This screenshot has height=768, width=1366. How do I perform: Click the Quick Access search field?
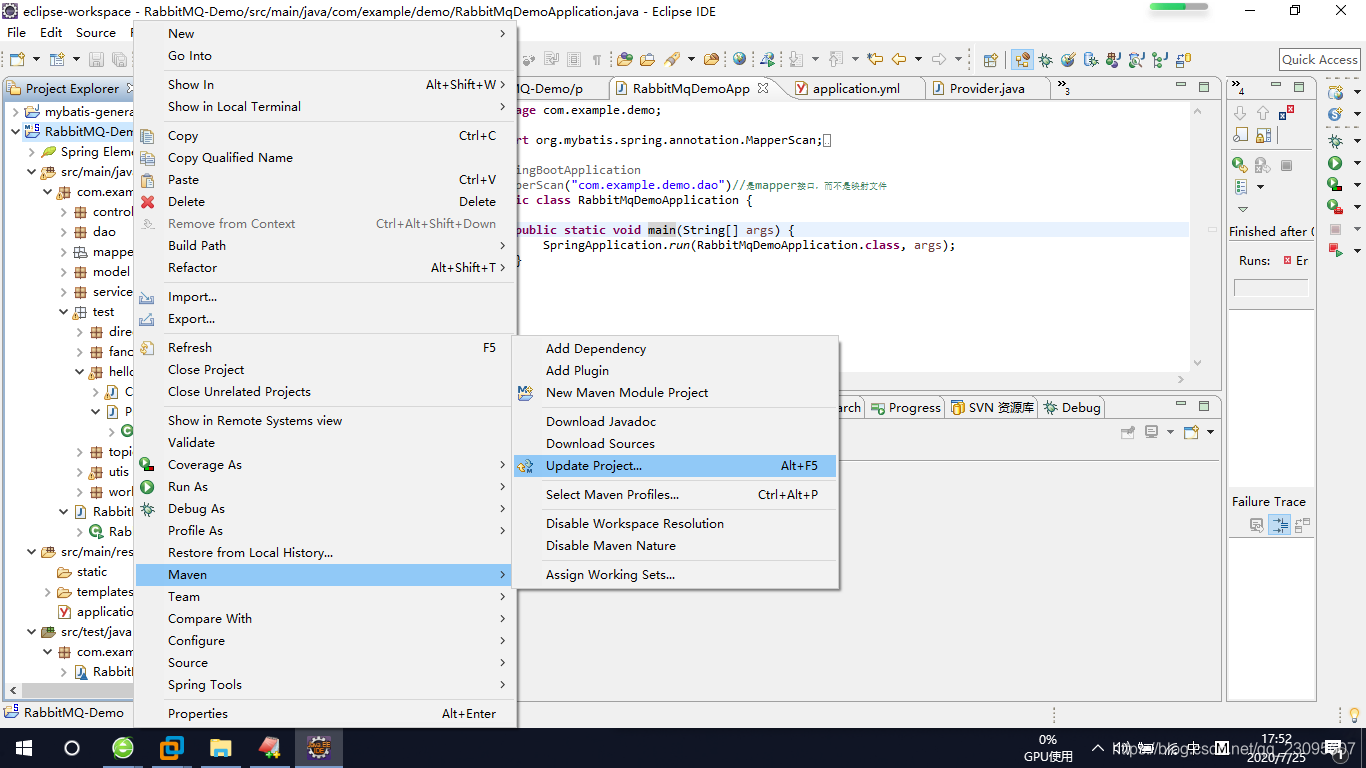tap(1319, 60)
